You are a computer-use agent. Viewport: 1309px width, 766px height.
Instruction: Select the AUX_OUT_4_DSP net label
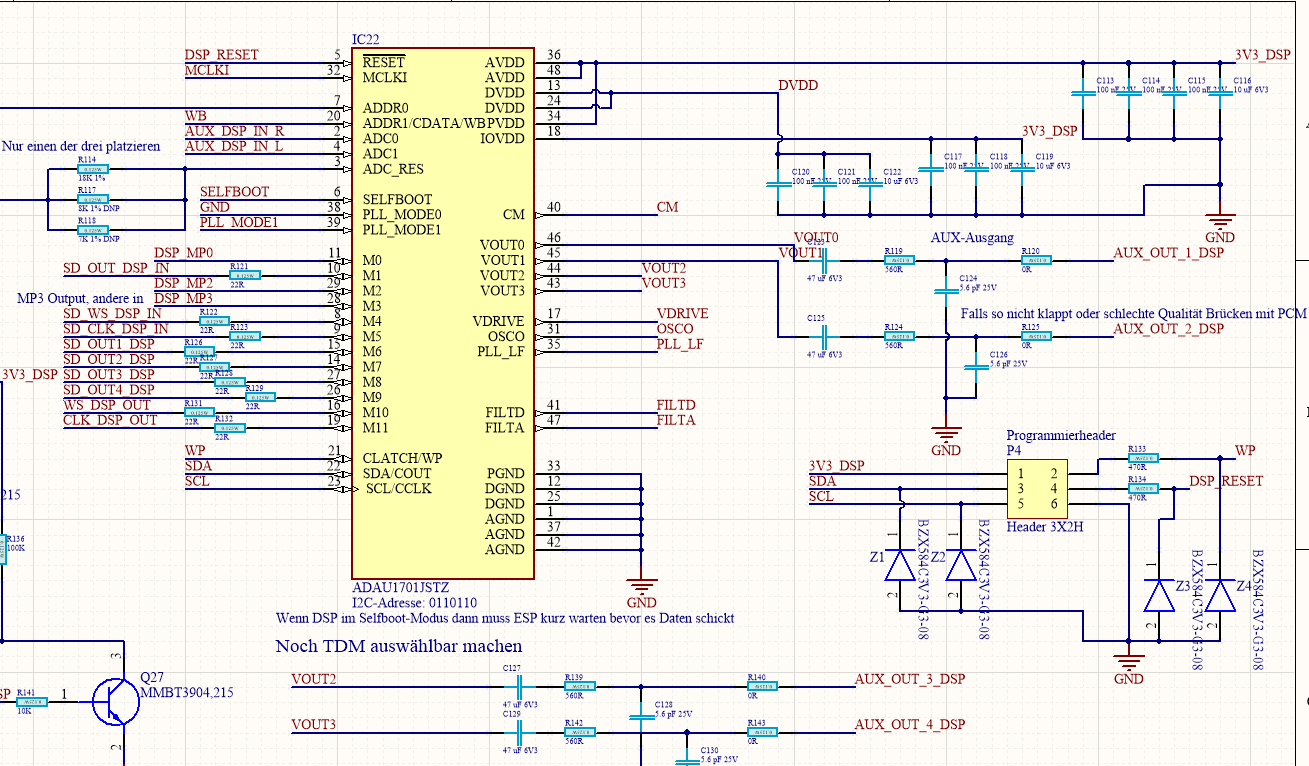point(909,724)
